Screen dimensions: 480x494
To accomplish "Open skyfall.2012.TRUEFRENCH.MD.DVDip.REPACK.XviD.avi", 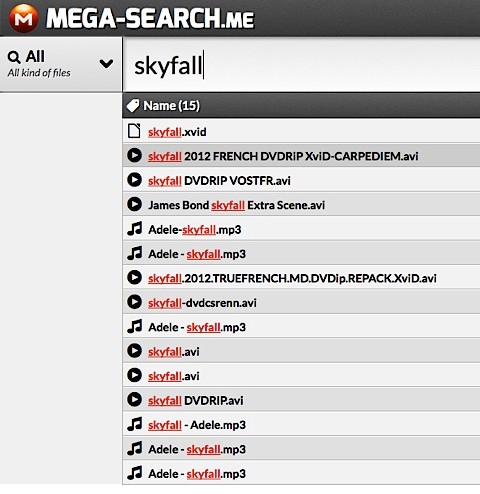I will (292, 278).
